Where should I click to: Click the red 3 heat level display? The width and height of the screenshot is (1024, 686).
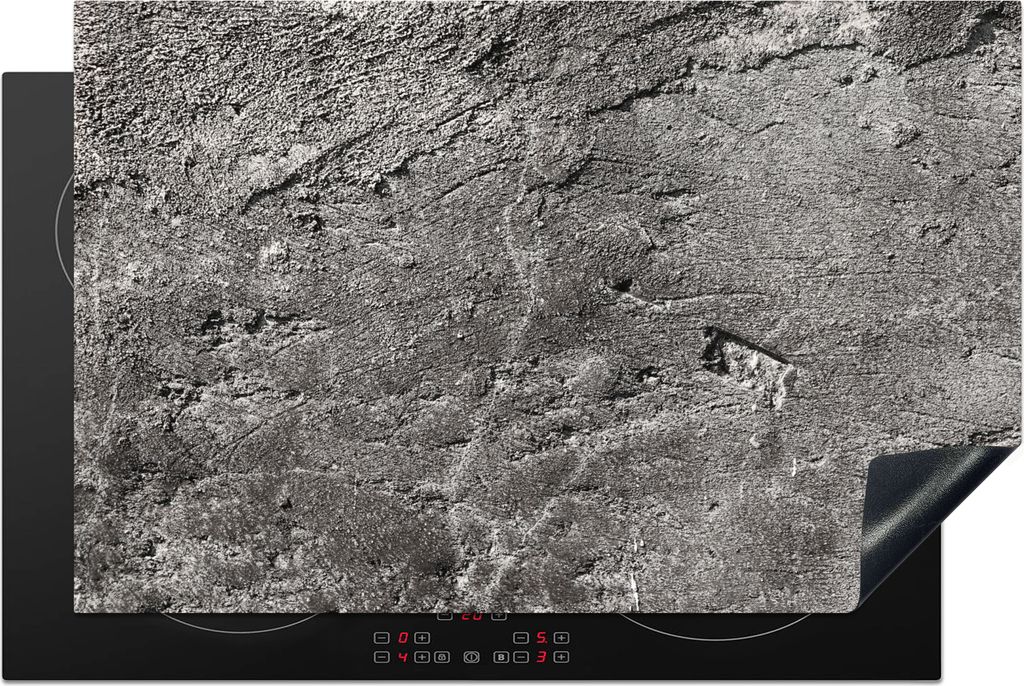coord(541,657)
